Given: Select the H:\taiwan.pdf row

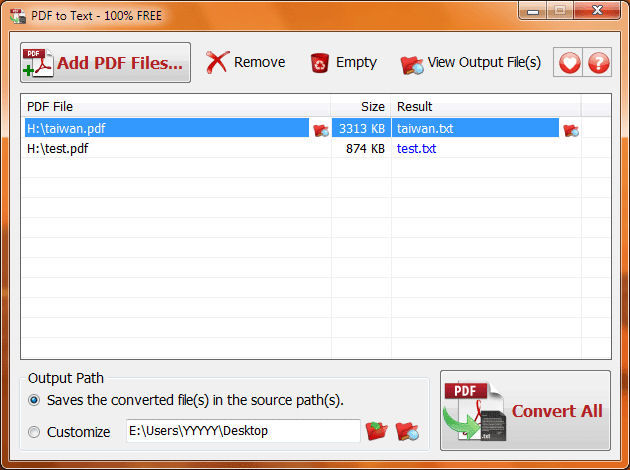Looking at the screenshot, I should (167, 128).
